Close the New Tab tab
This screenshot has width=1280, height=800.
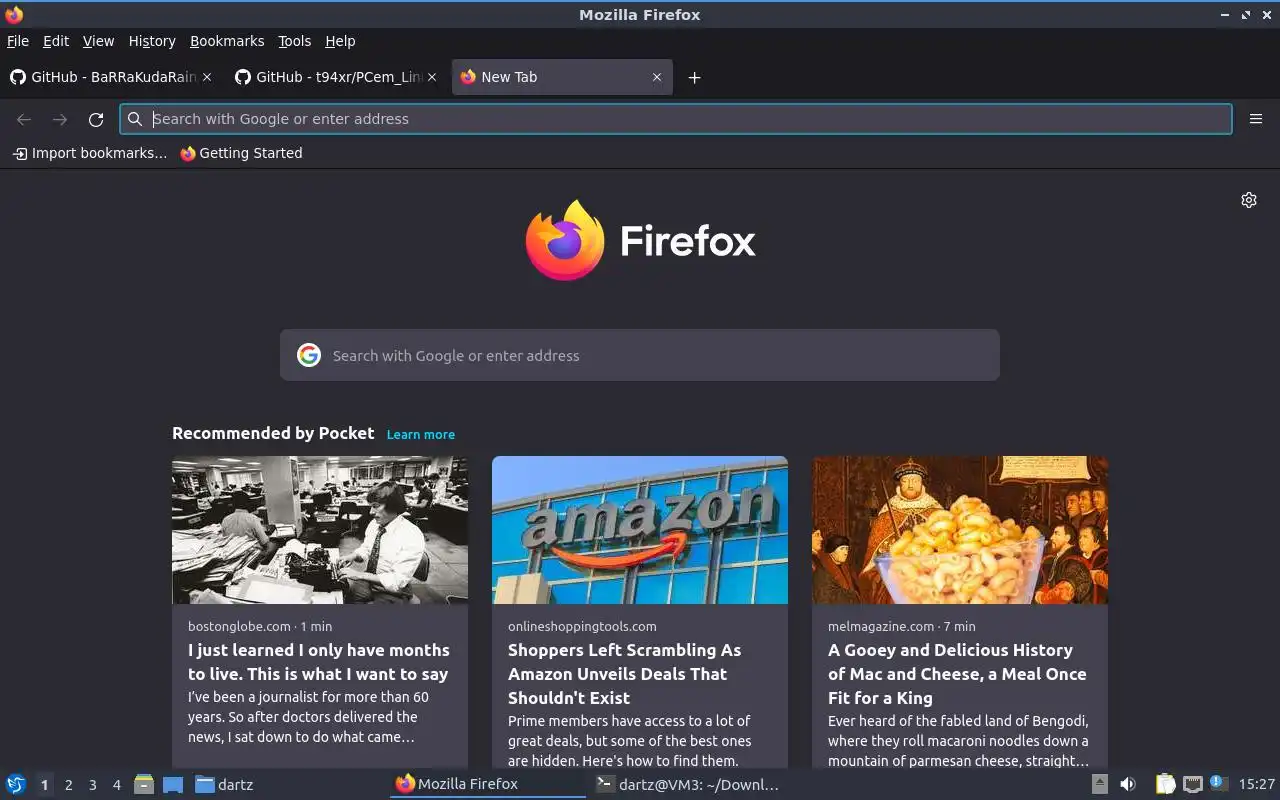tap(657, 77)
